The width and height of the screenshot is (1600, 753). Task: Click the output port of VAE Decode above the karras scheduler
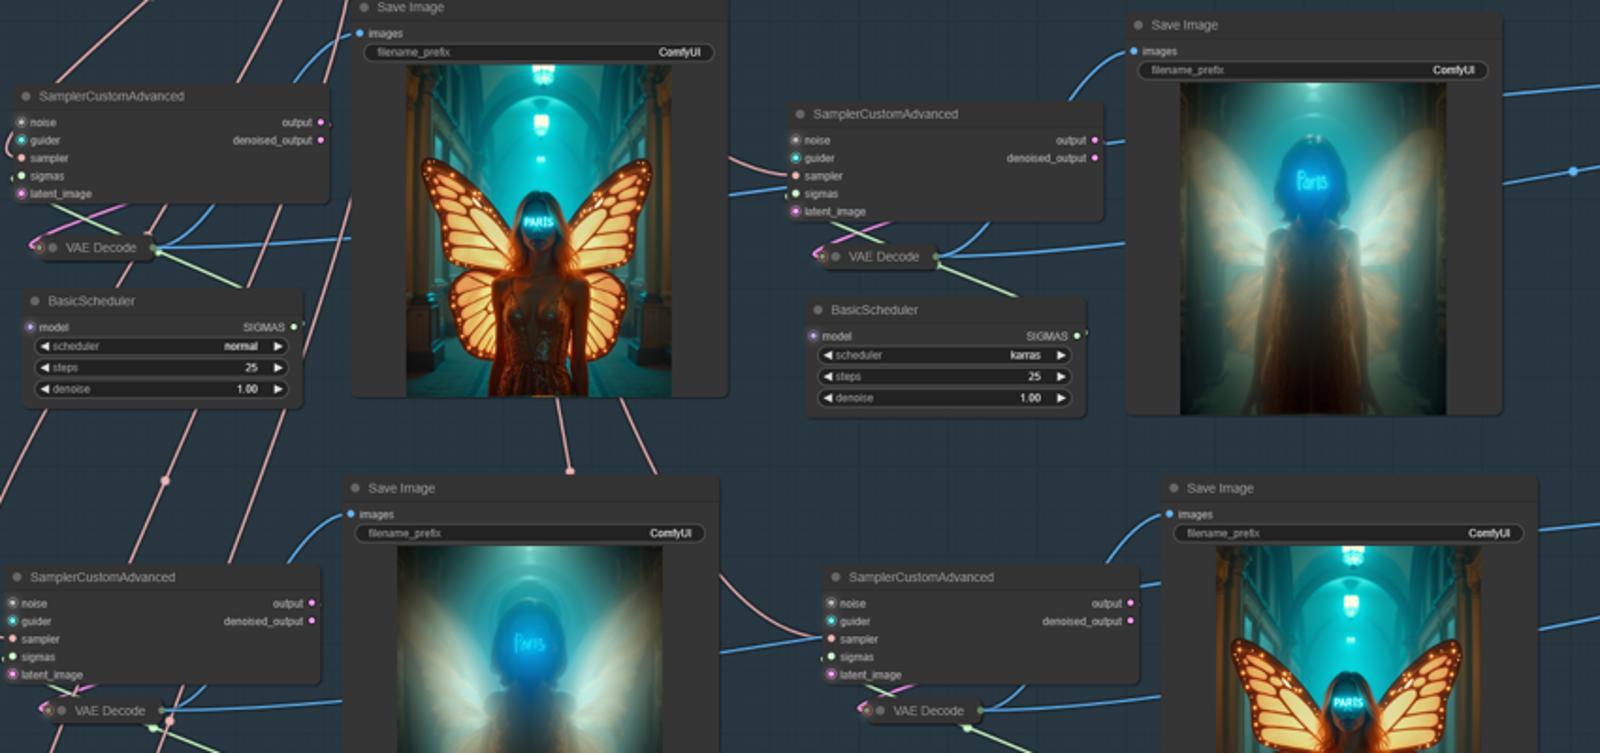[936, 257]
